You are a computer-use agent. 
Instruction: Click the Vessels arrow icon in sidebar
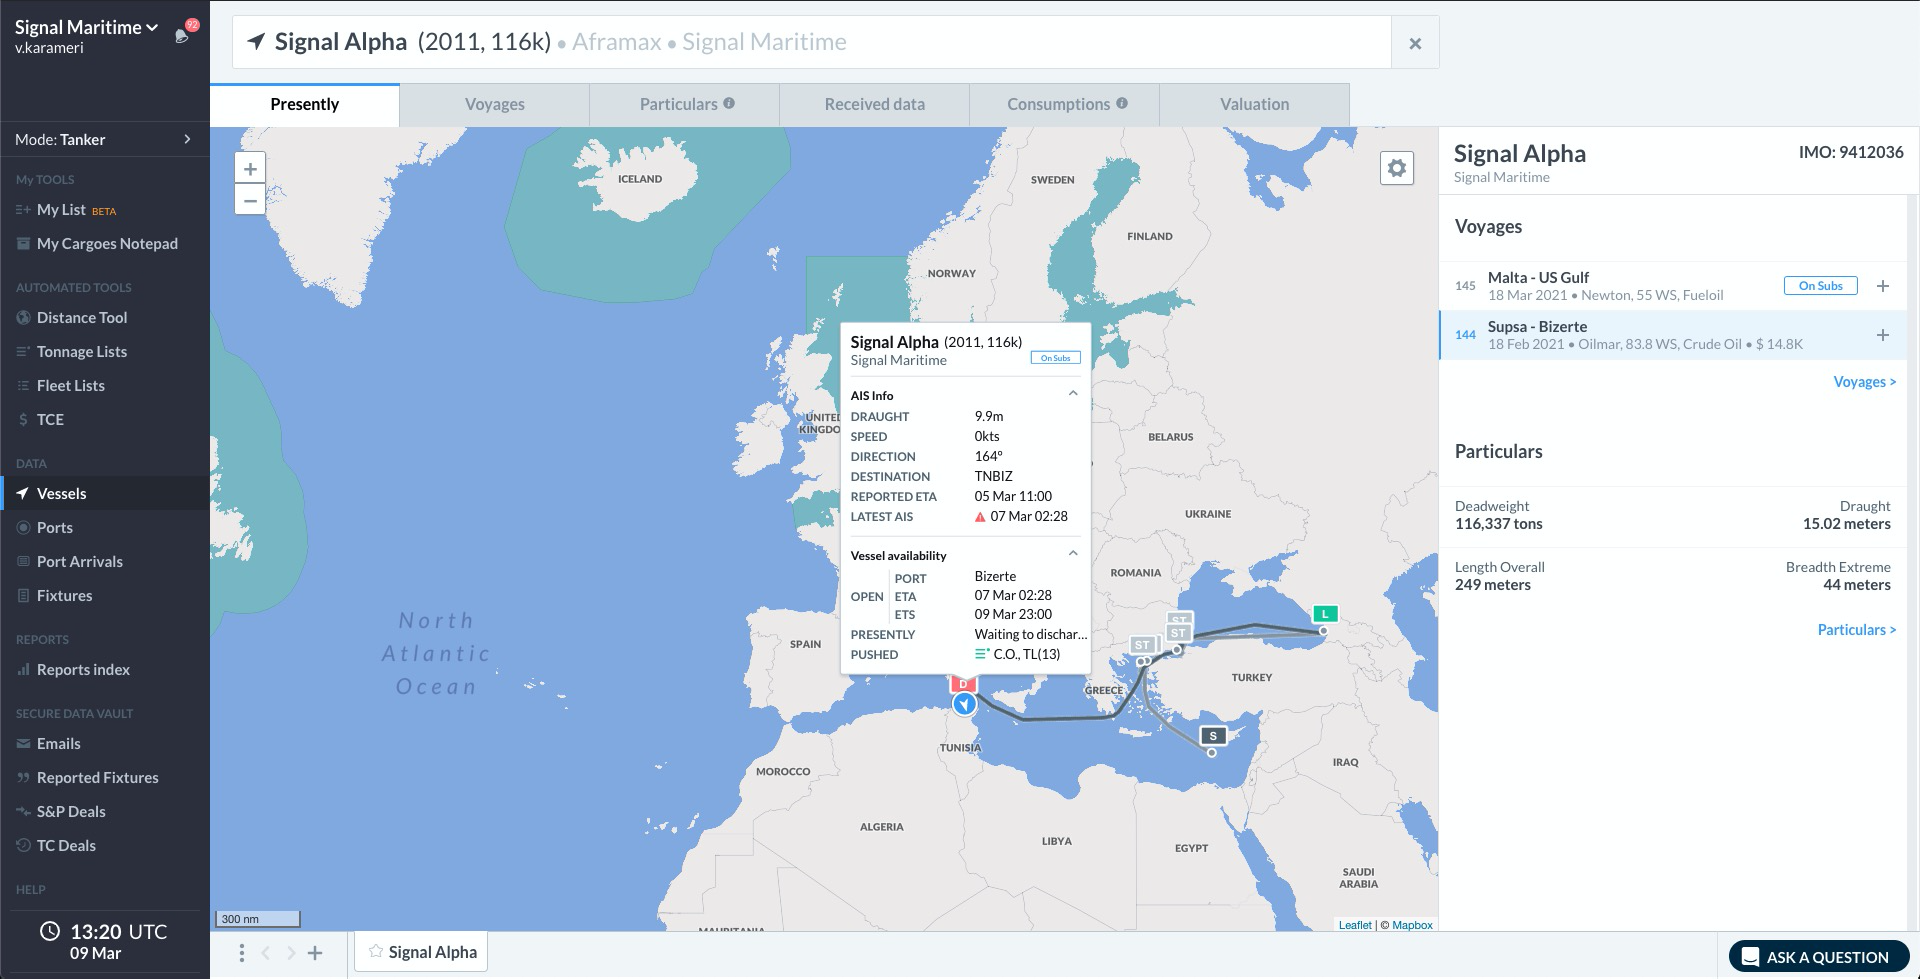click(x=23, y=494)
